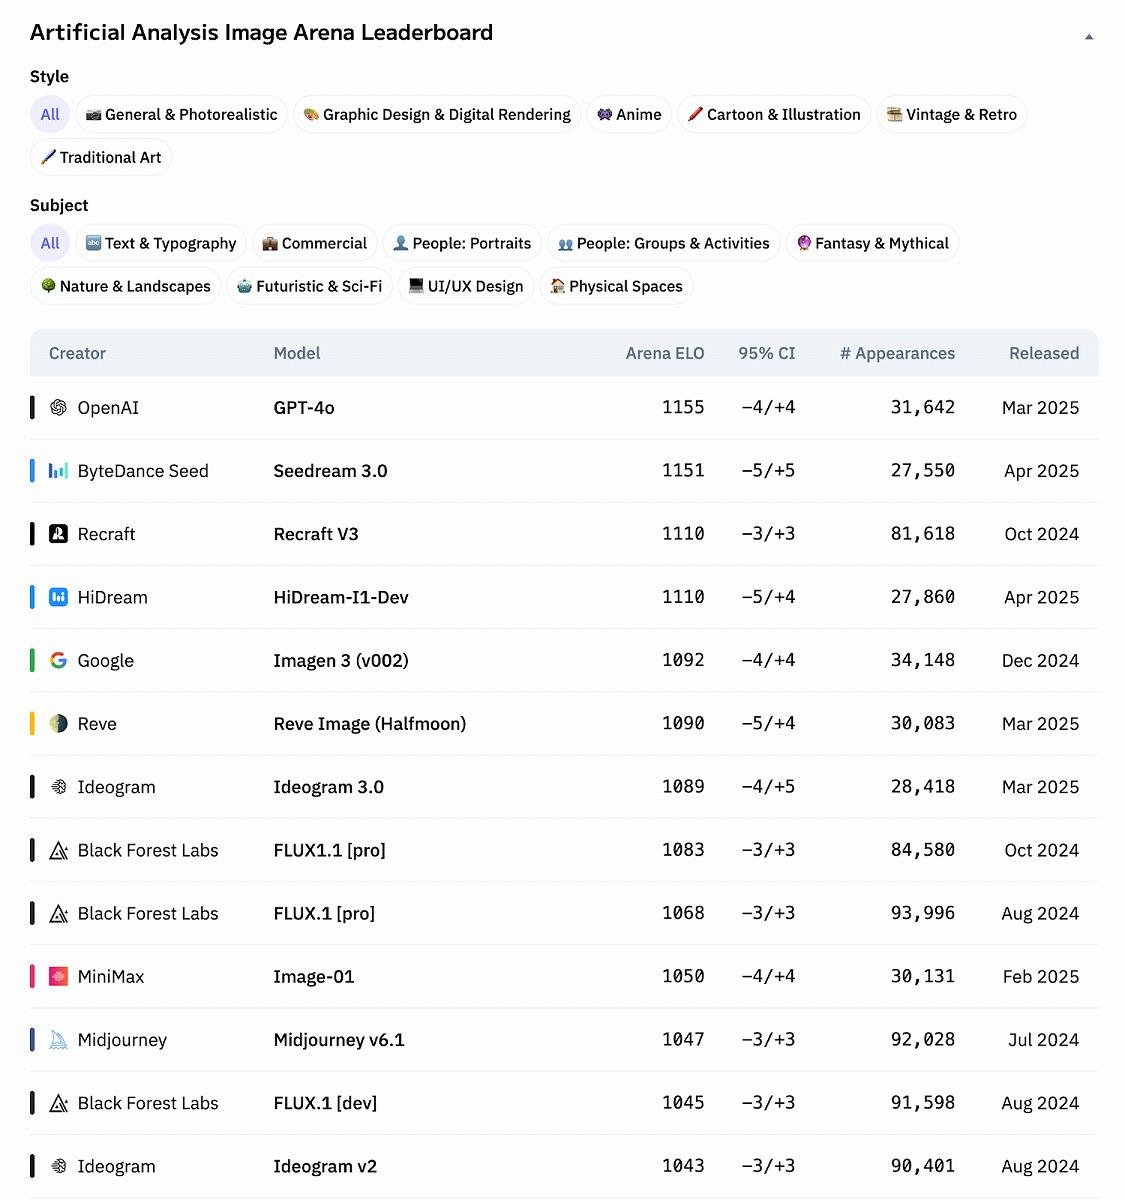The height and width of the screenshot is (1200, 1125).
Task: Click the briefcase icon on Commercial chip
Action: 270,243
